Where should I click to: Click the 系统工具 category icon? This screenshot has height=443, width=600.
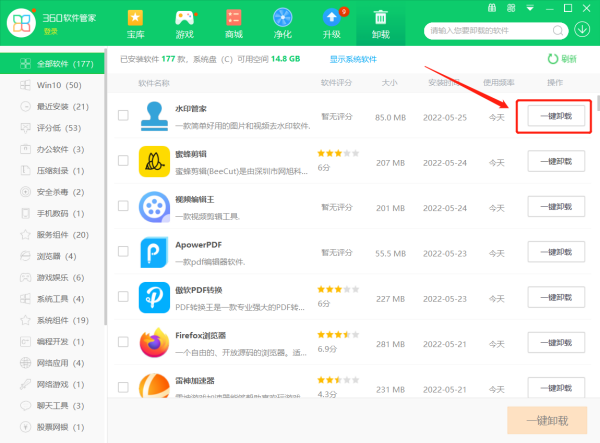click(x=25, y=299)
